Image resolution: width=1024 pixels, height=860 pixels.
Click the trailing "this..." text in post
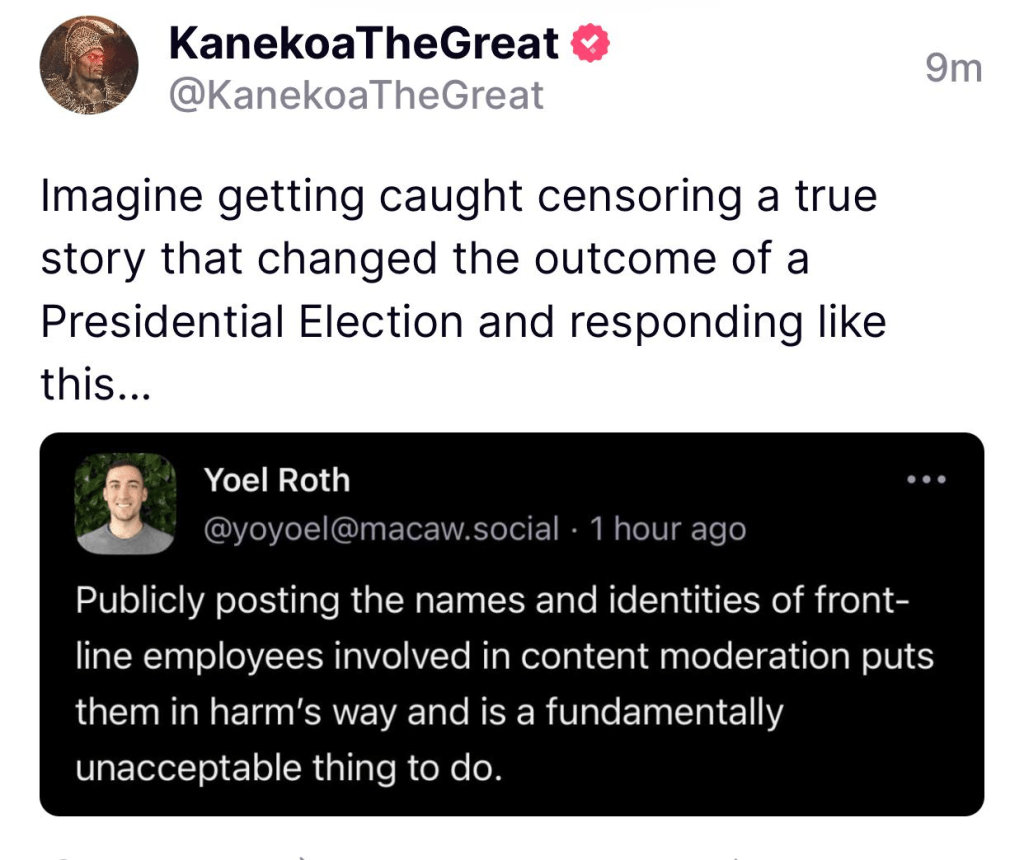click(x=95, y=385)
